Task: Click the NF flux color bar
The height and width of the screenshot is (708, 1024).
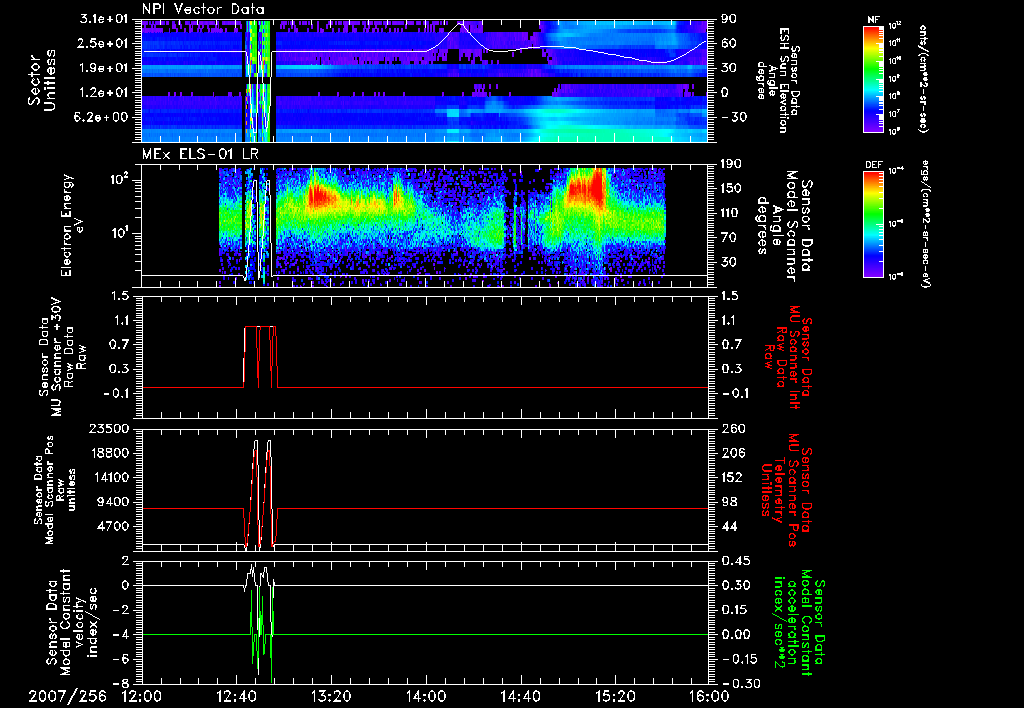Action: click(873, 78)
